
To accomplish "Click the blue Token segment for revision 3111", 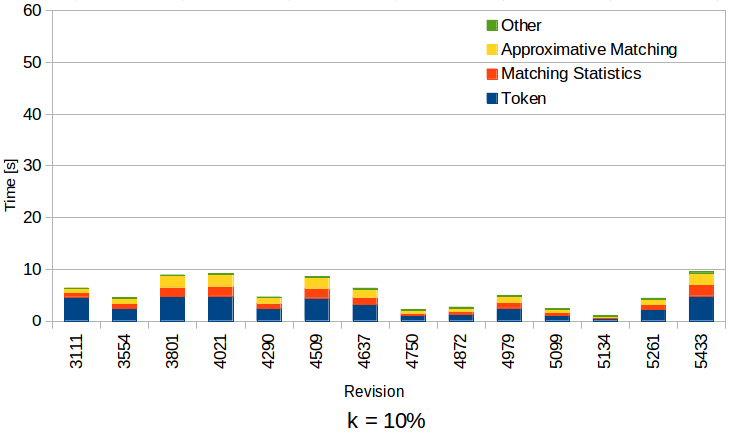I will pos(76,309).
